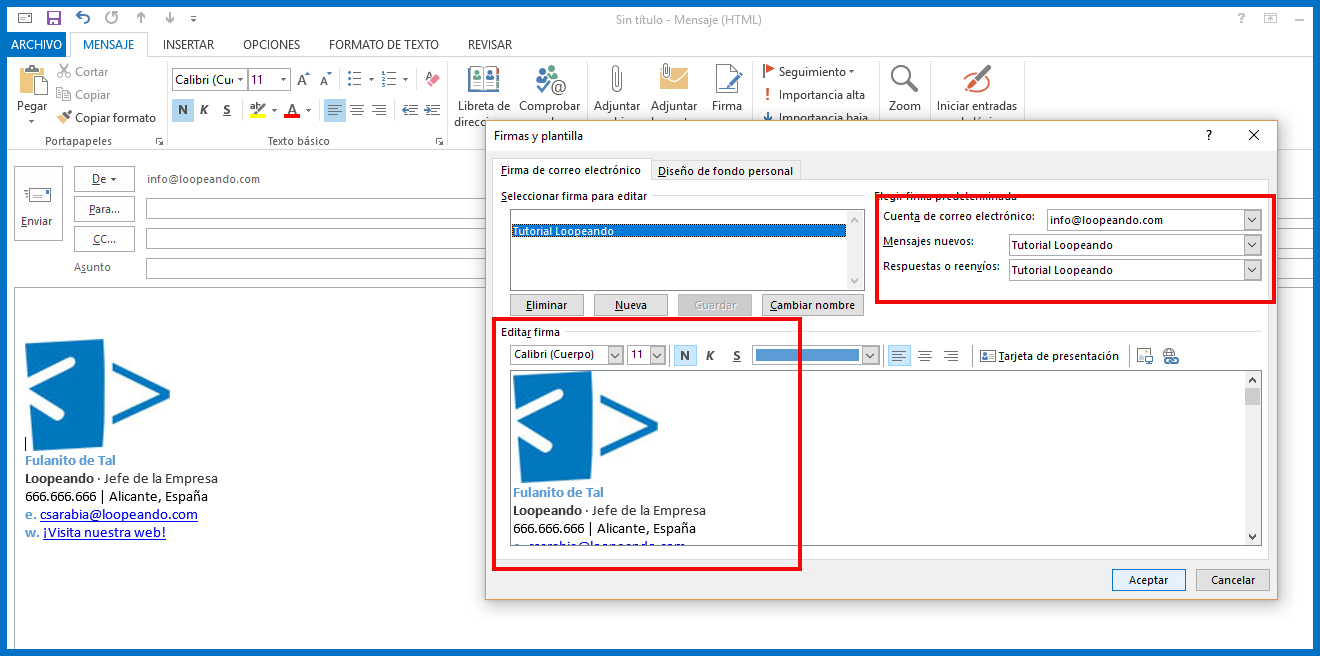Apply yellow text highlight color
This screenshot has height=656, width=1320.
(257, 110)
